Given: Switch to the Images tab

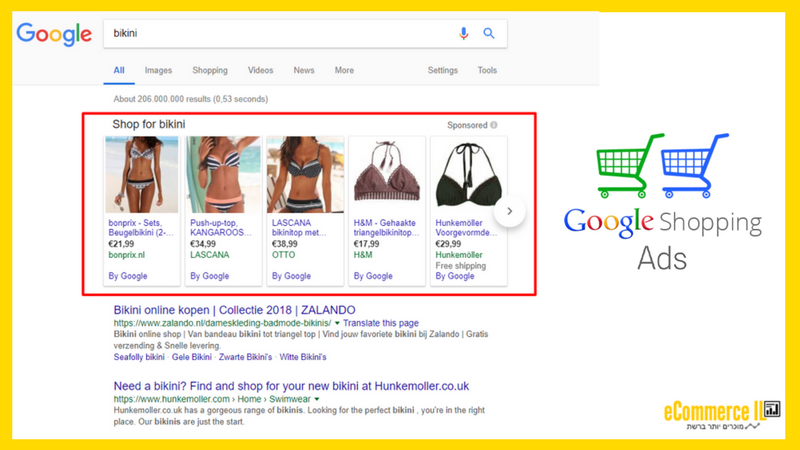Looking at the screenshot, I should click(x=158, y=70).
